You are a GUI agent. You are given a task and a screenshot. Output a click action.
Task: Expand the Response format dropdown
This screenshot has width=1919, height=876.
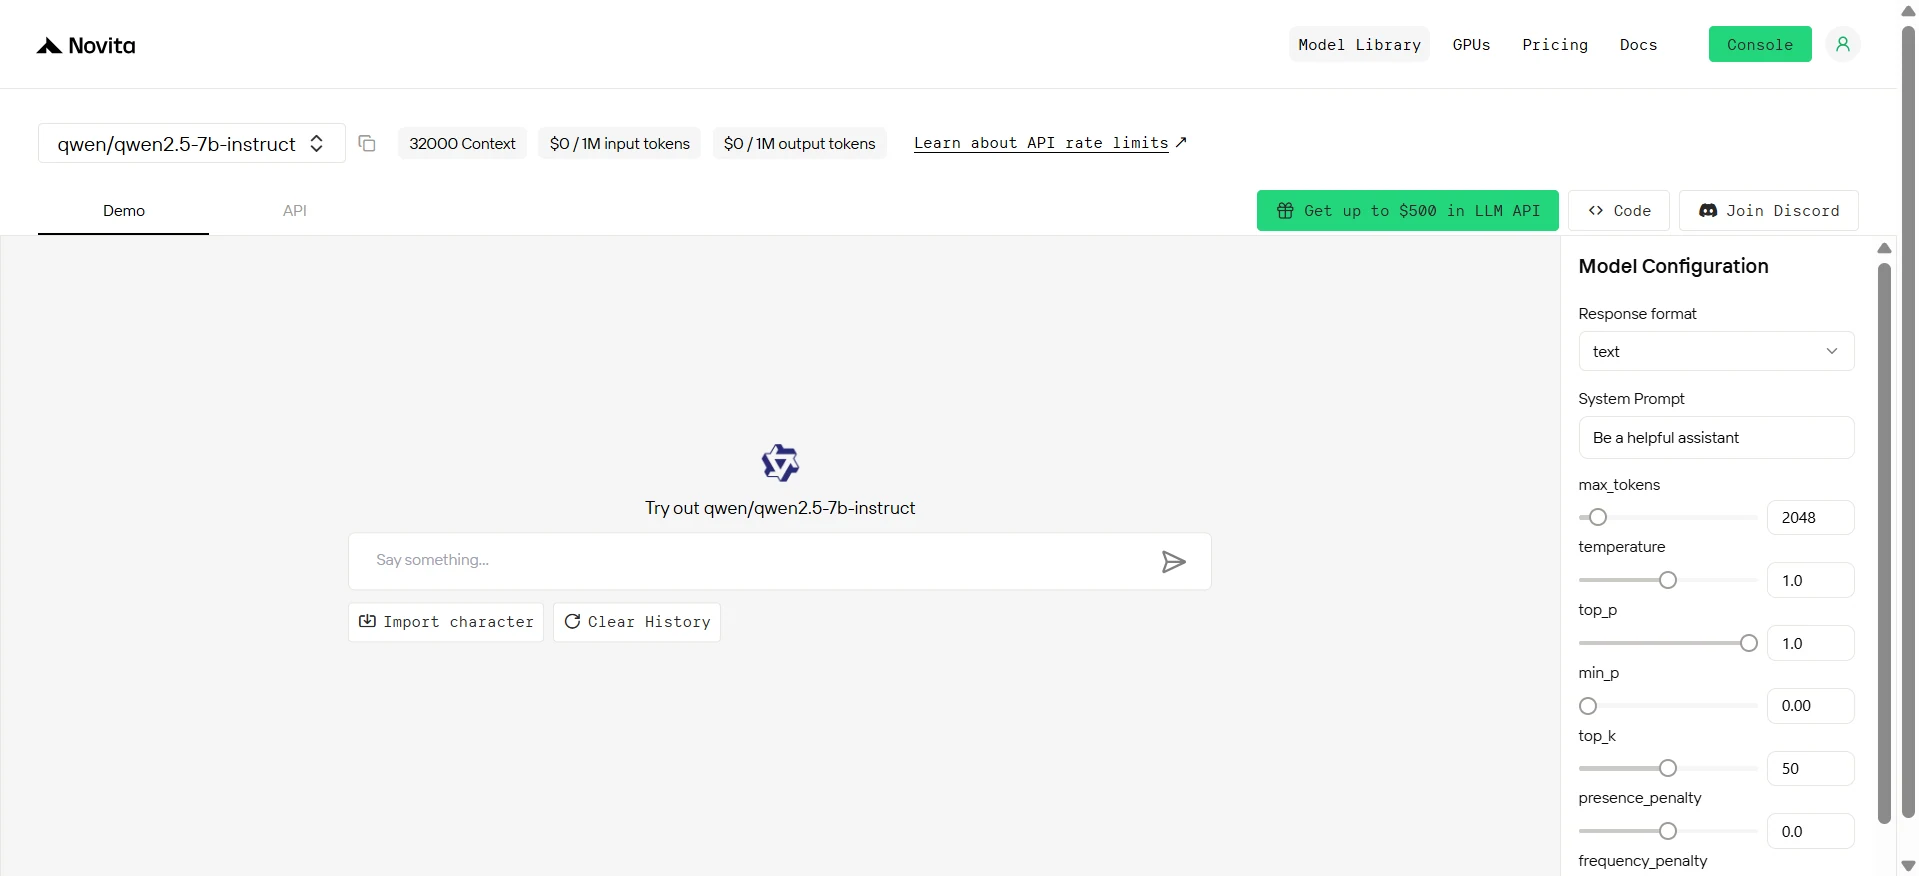1716,351
